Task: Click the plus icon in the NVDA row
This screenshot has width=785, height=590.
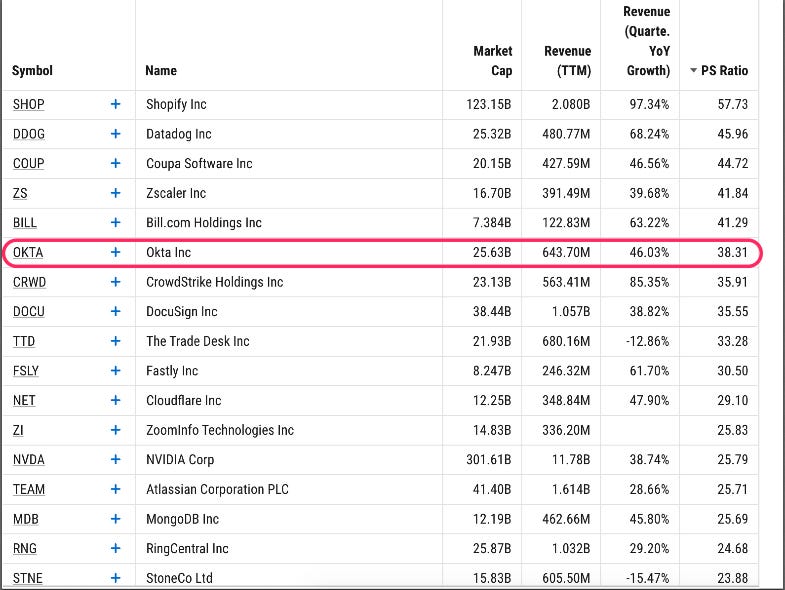Action: (x=116, y=459)
